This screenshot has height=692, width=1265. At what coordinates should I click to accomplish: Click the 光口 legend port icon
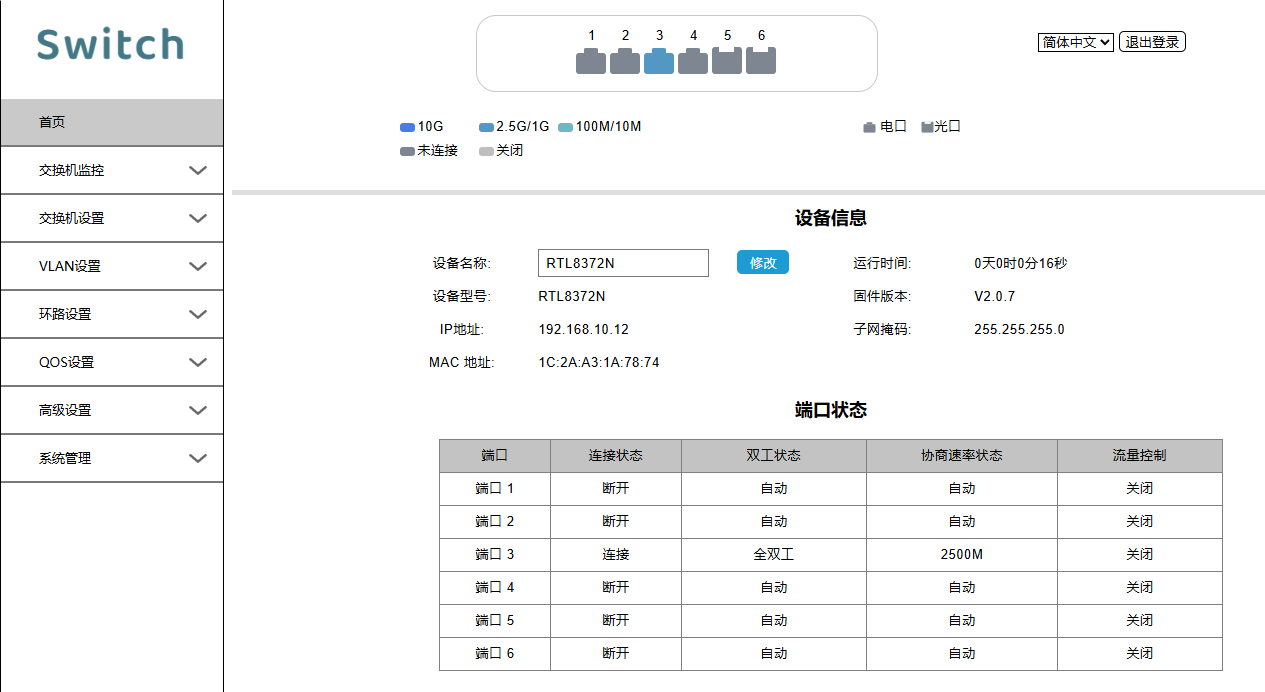click(x=927, y=127)
